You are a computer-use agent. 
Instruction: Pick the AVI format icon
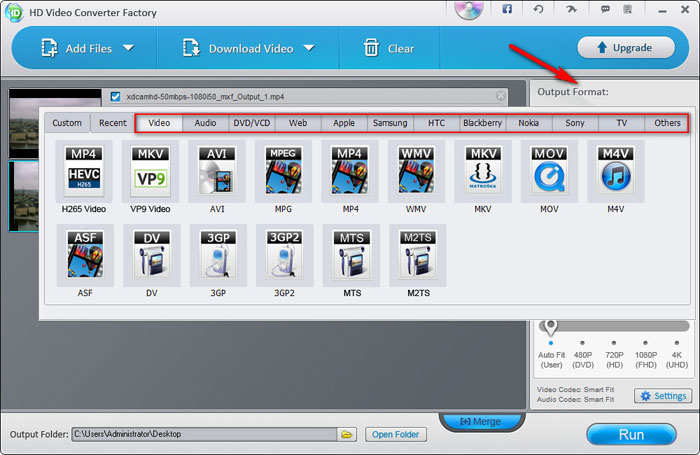[217, 171]
